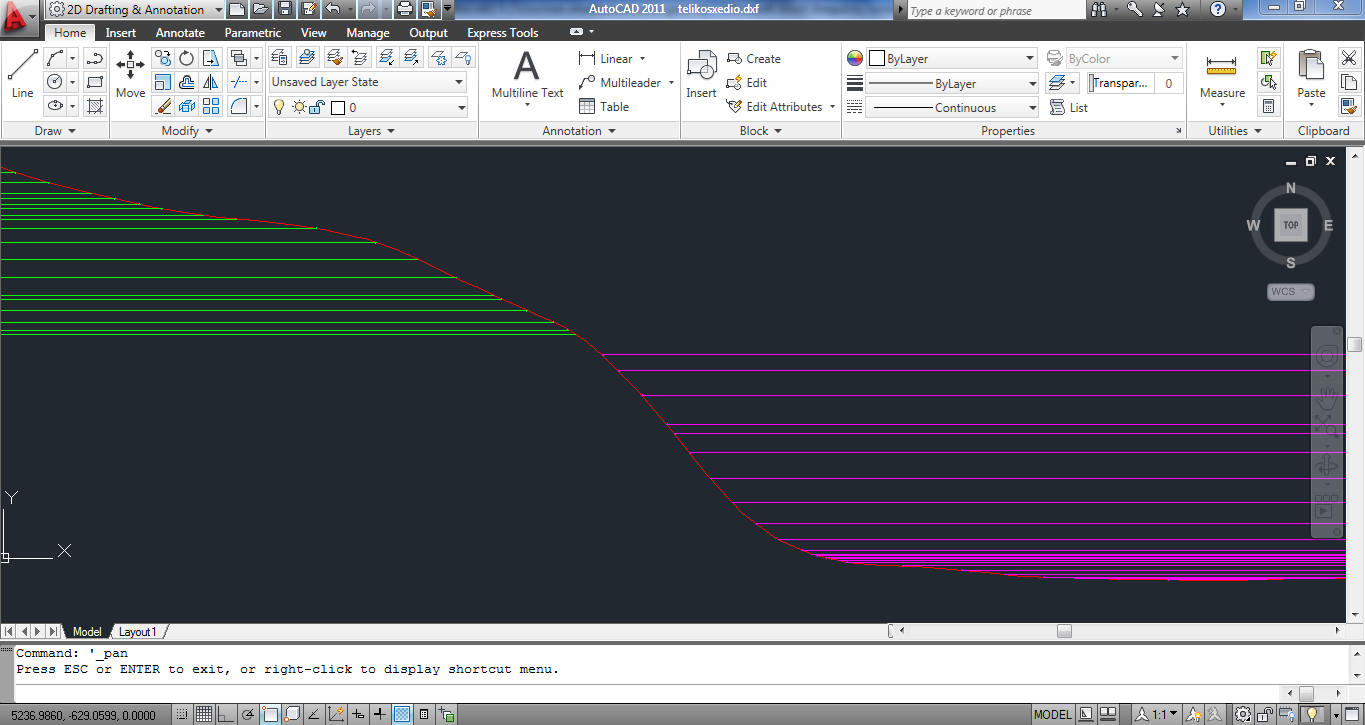Open Layer Properties manager icon

point(280,58)
